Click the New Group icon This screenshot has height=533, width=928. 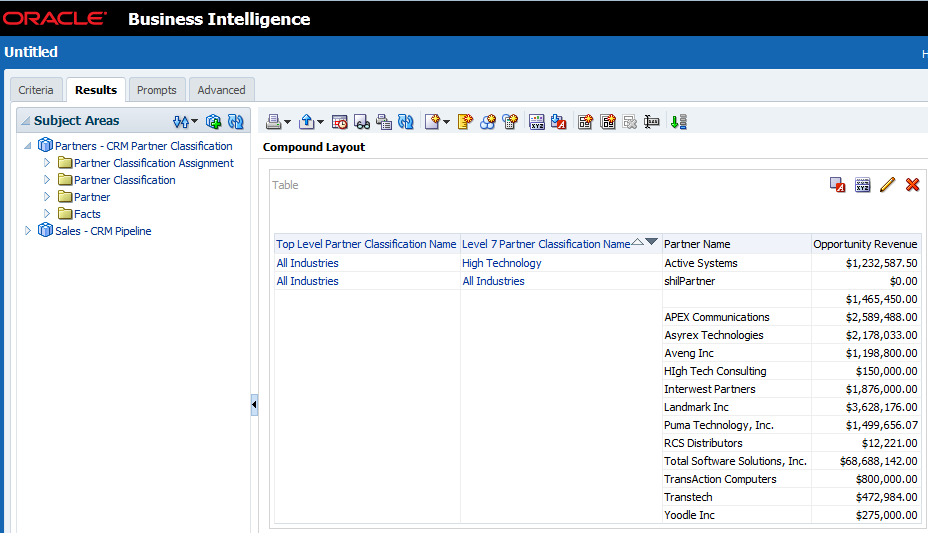pyautogui.click(x=465, y=122)
